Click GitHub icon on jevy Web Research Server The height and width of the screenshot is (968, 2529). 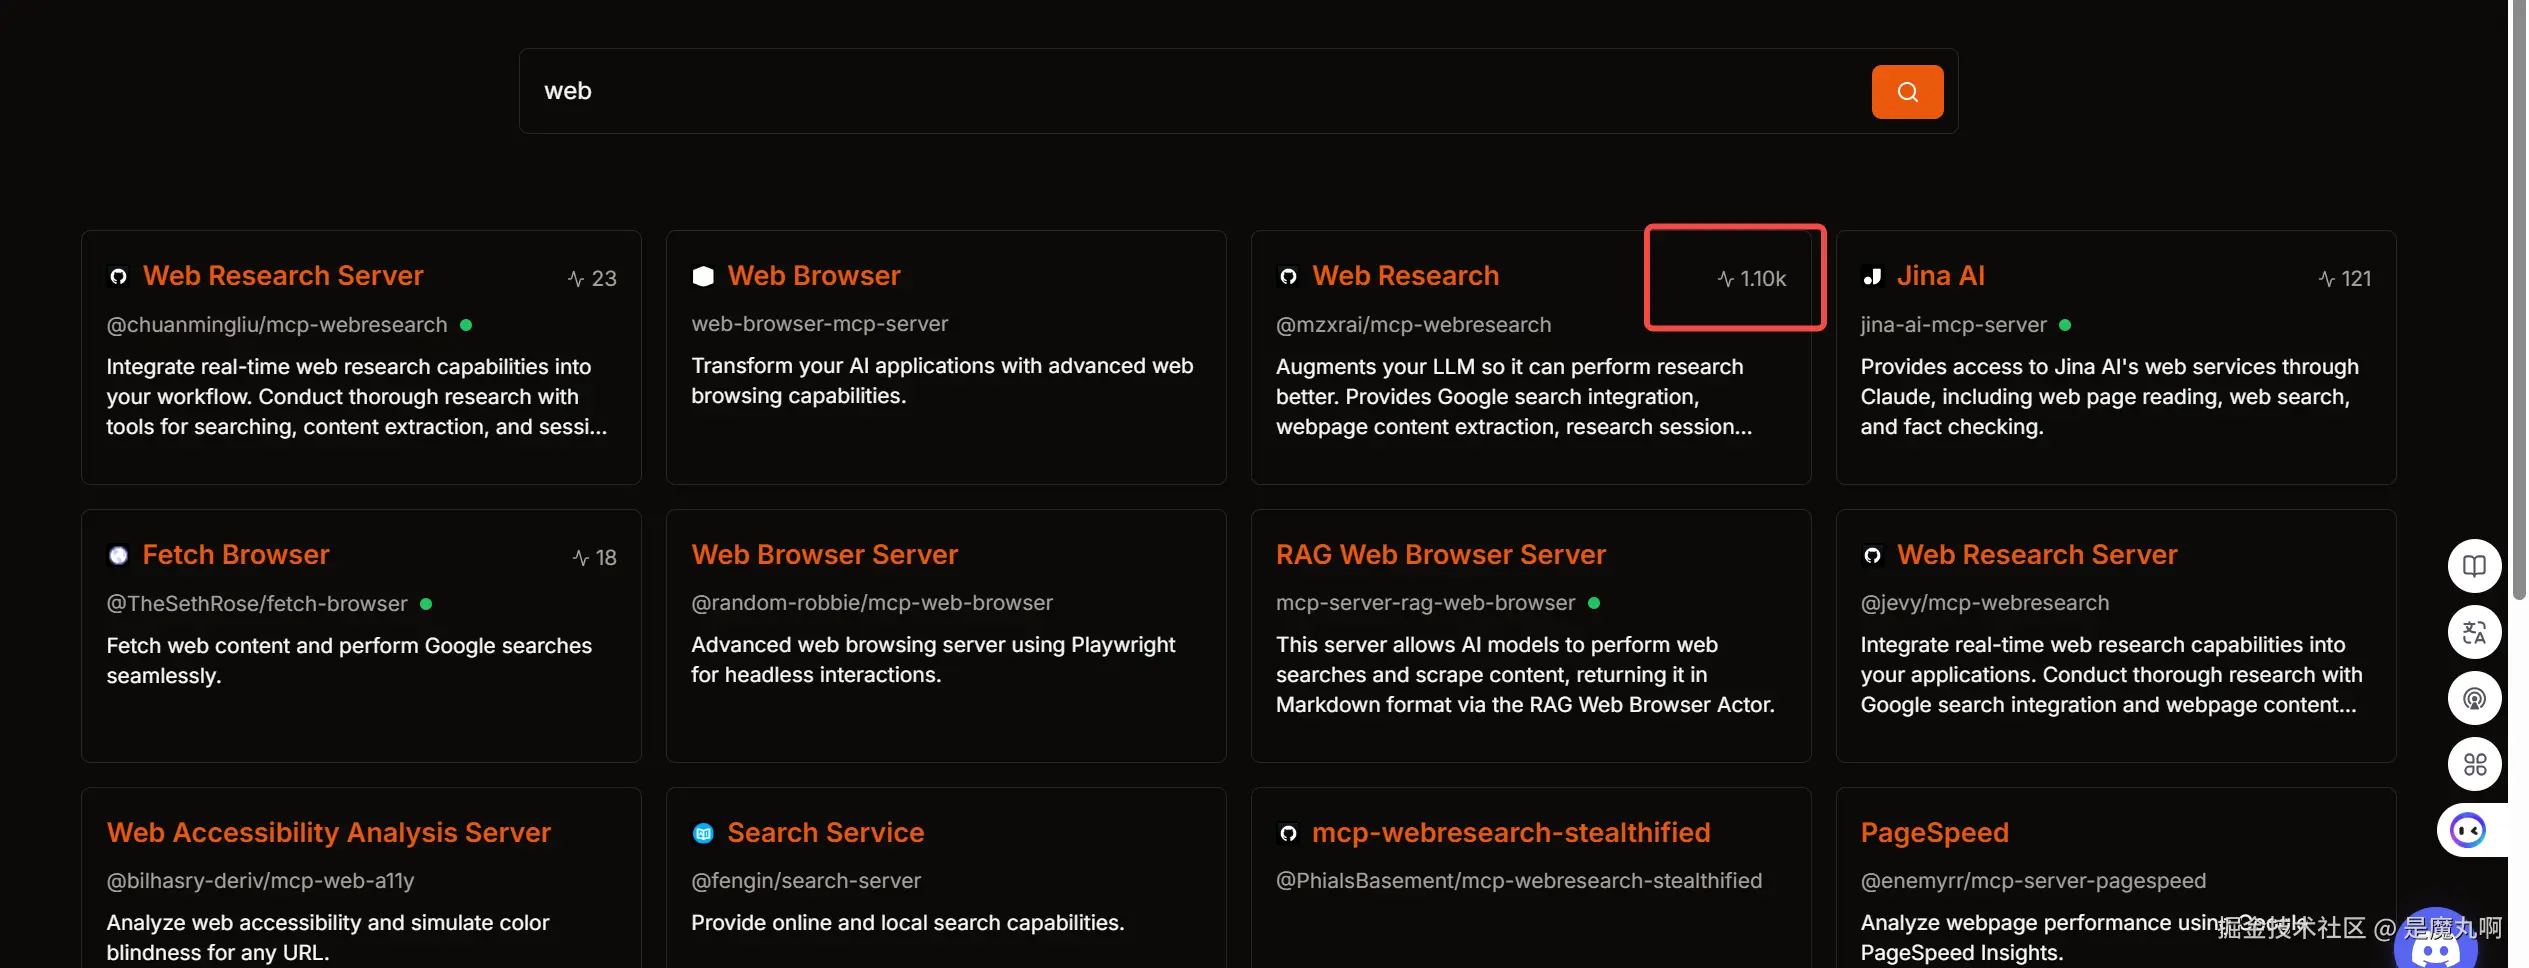point(1872,555)
